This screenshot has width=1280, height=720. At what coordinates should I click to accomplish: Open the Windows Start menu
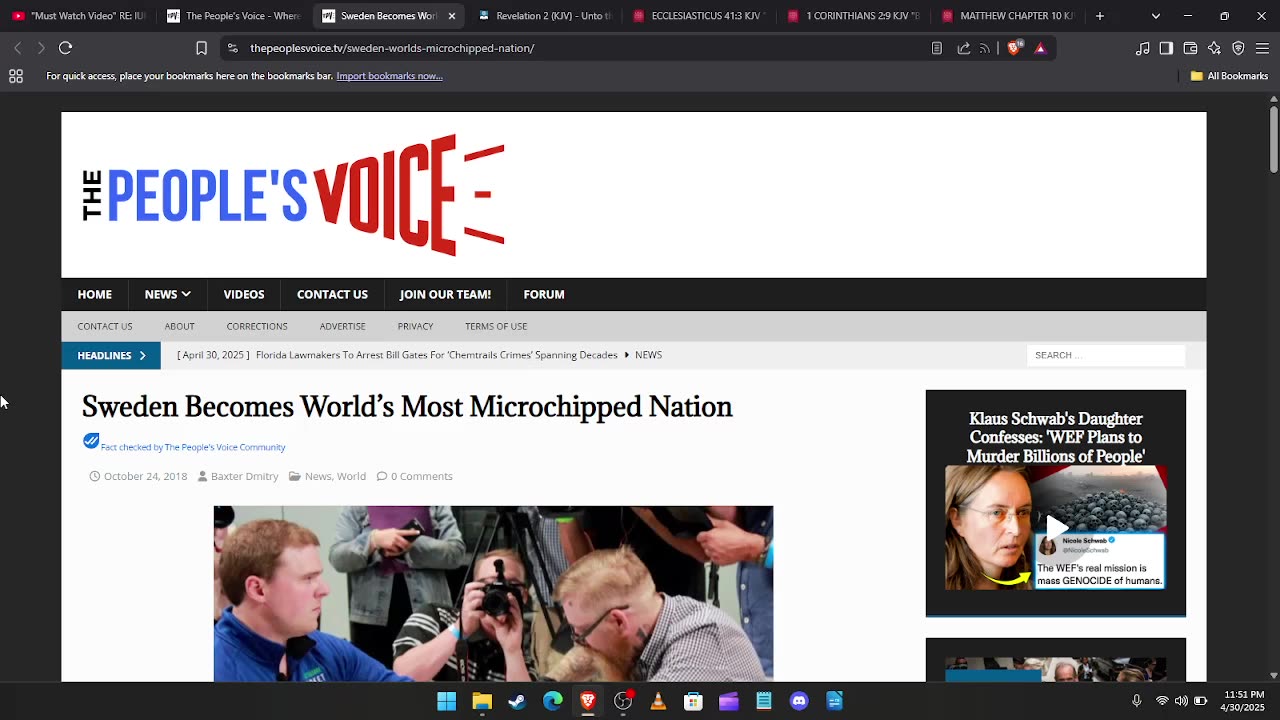(x=446, y=701)
